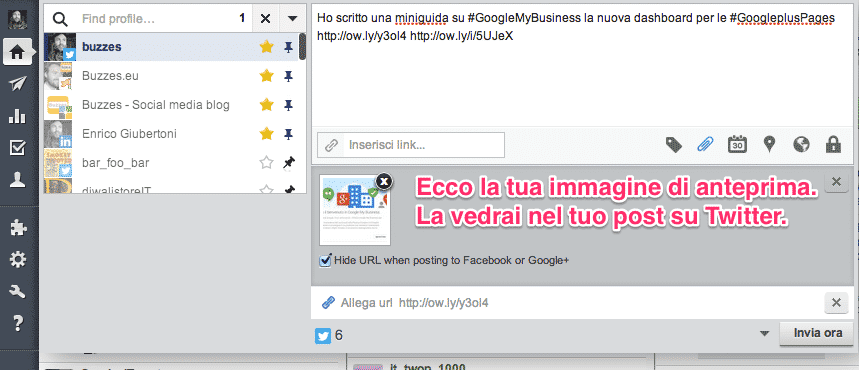Screen dimensions: 859x370
Task: Click the profile search magnifier icon
Action: pos(60,19)
